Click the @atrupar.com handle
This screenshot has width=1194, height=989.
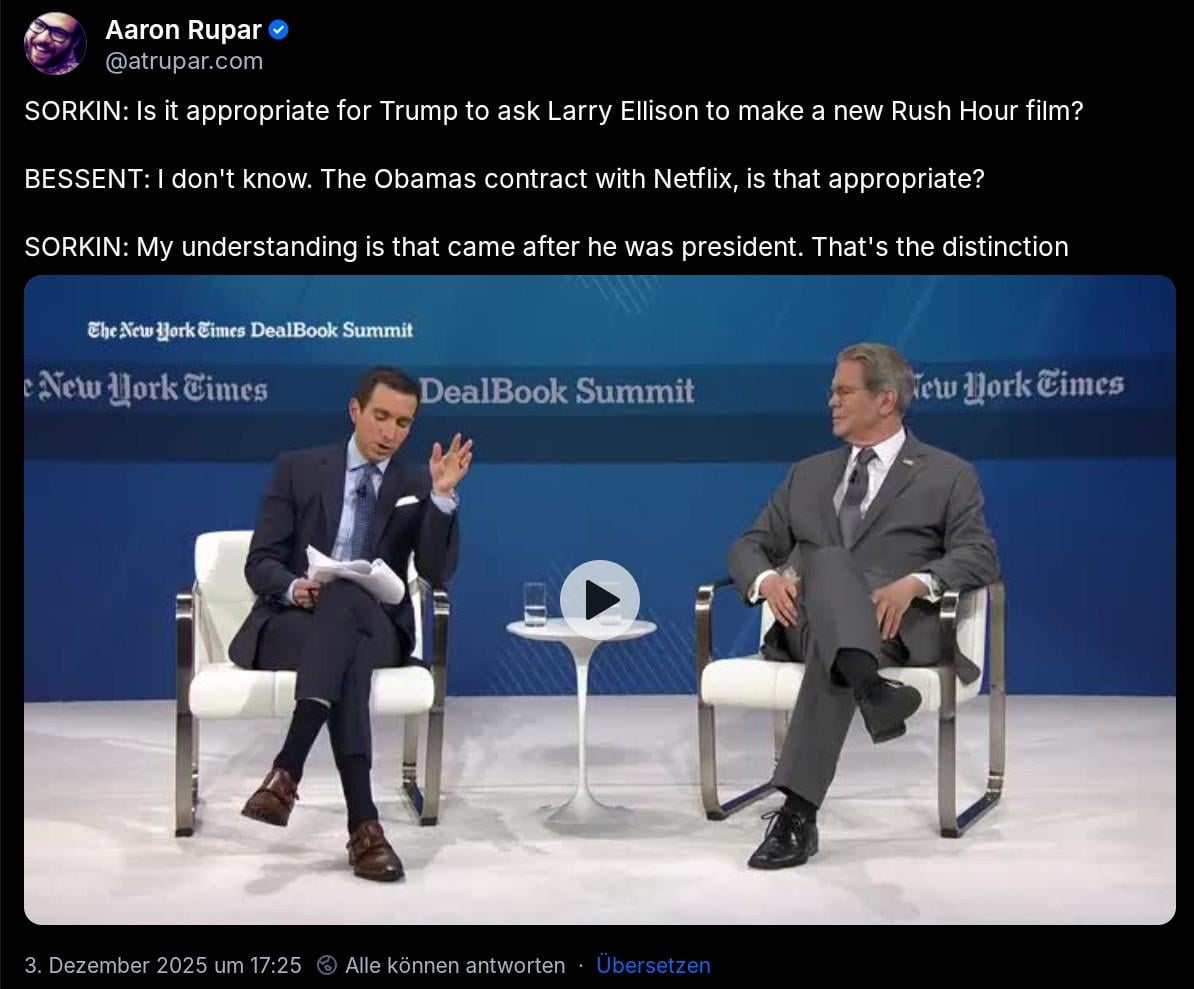point(184,61)
